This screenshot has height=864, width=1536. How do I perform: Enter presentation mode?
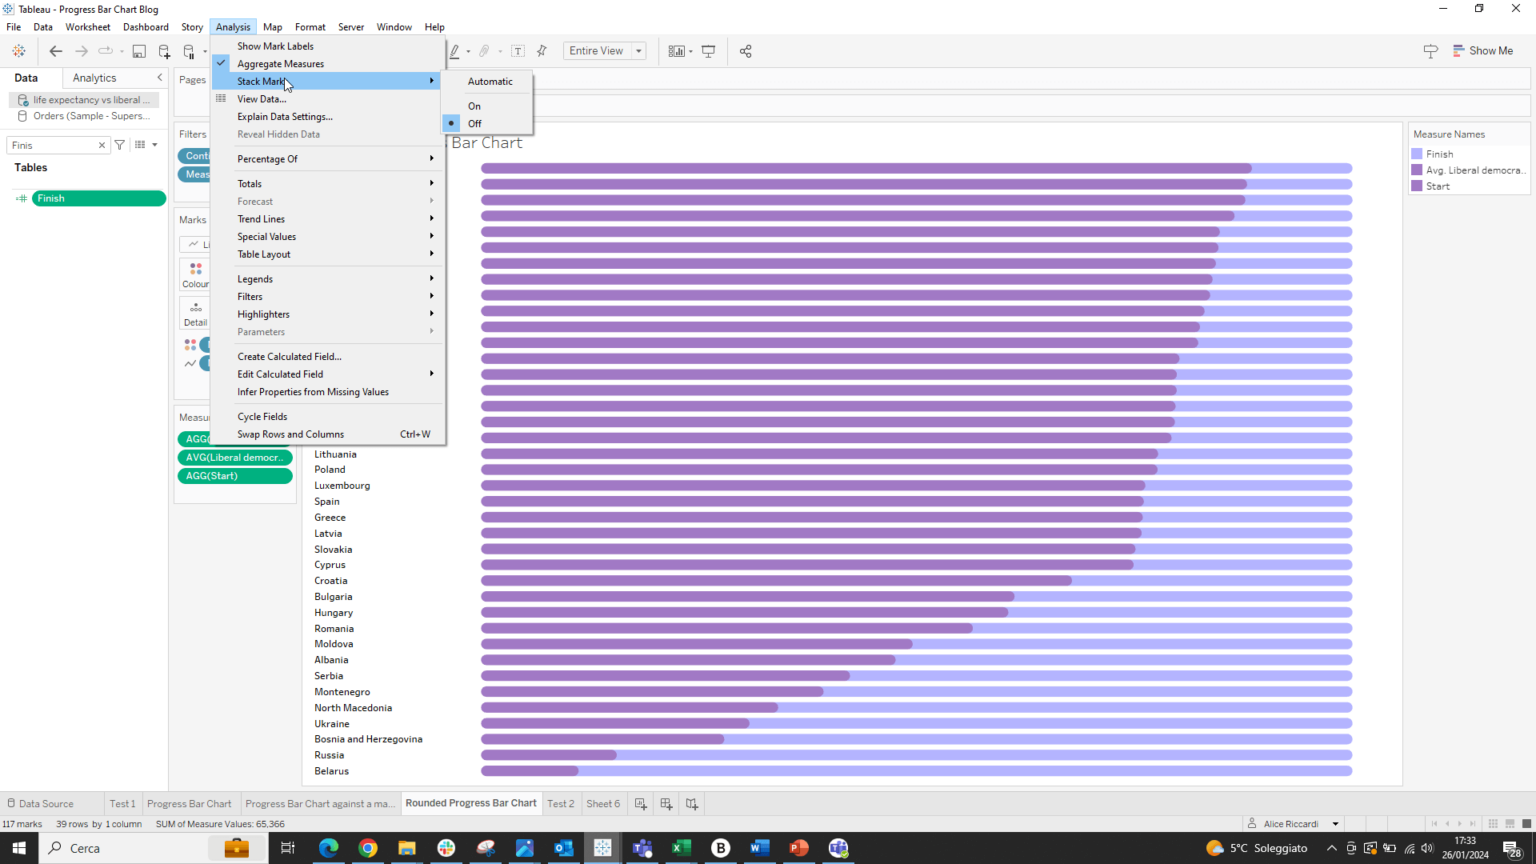pos(709,51)
